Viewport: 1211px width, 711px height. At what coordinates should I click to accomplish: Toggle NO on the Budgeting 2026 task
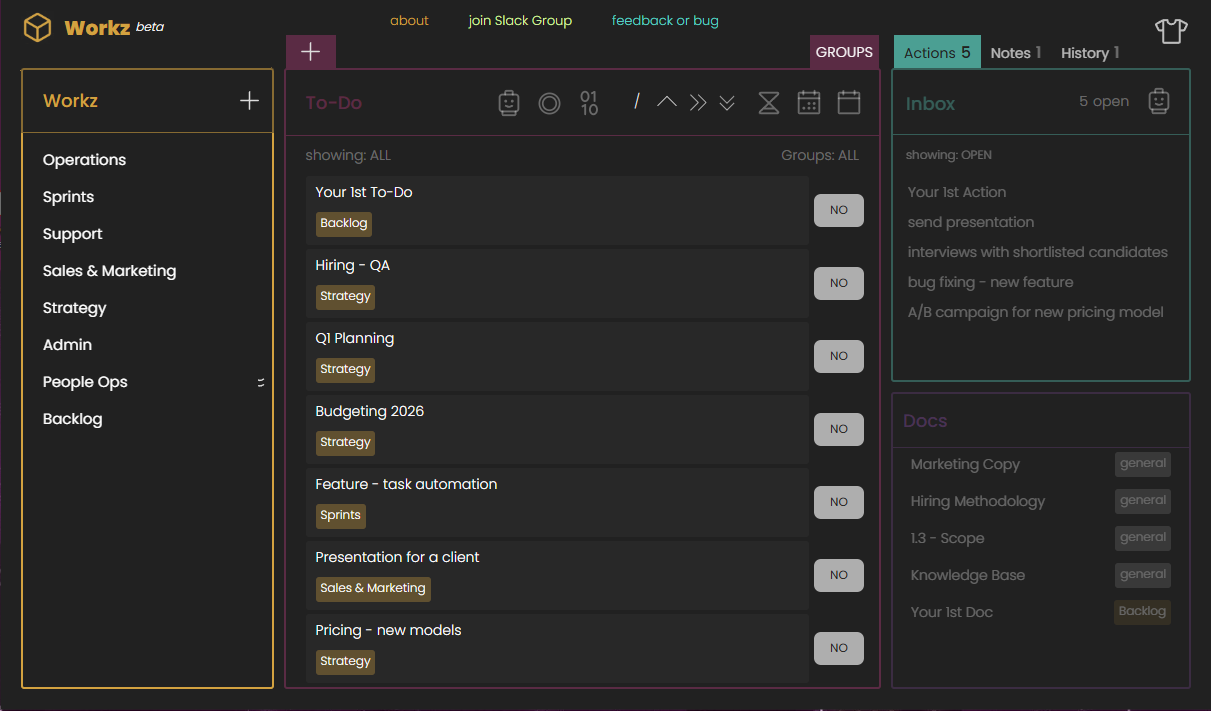click(x=838, y=429)
